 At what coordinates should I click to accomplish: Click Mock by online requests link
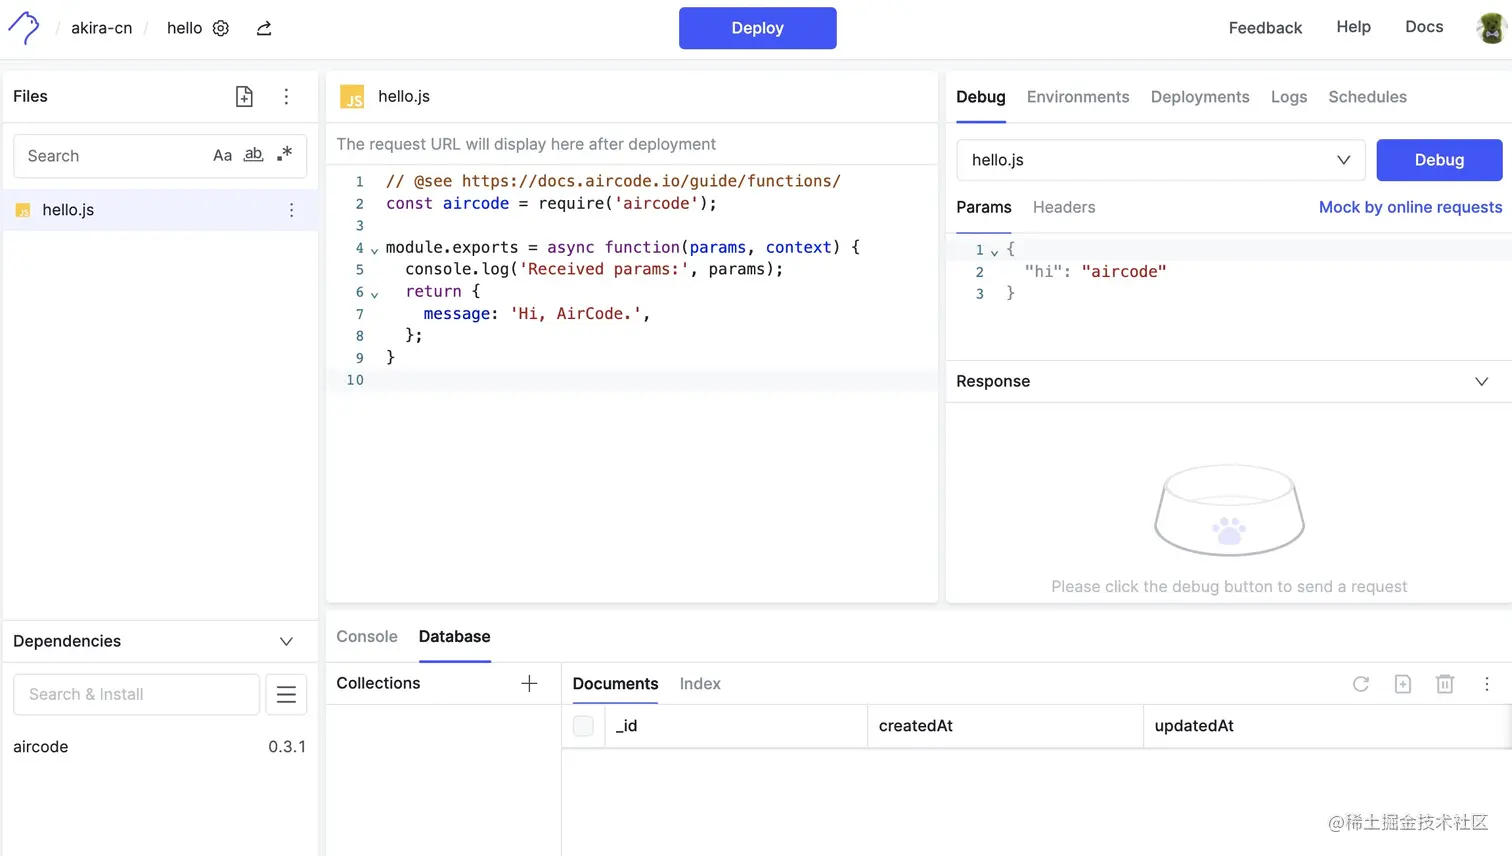tap(1410, 207)
